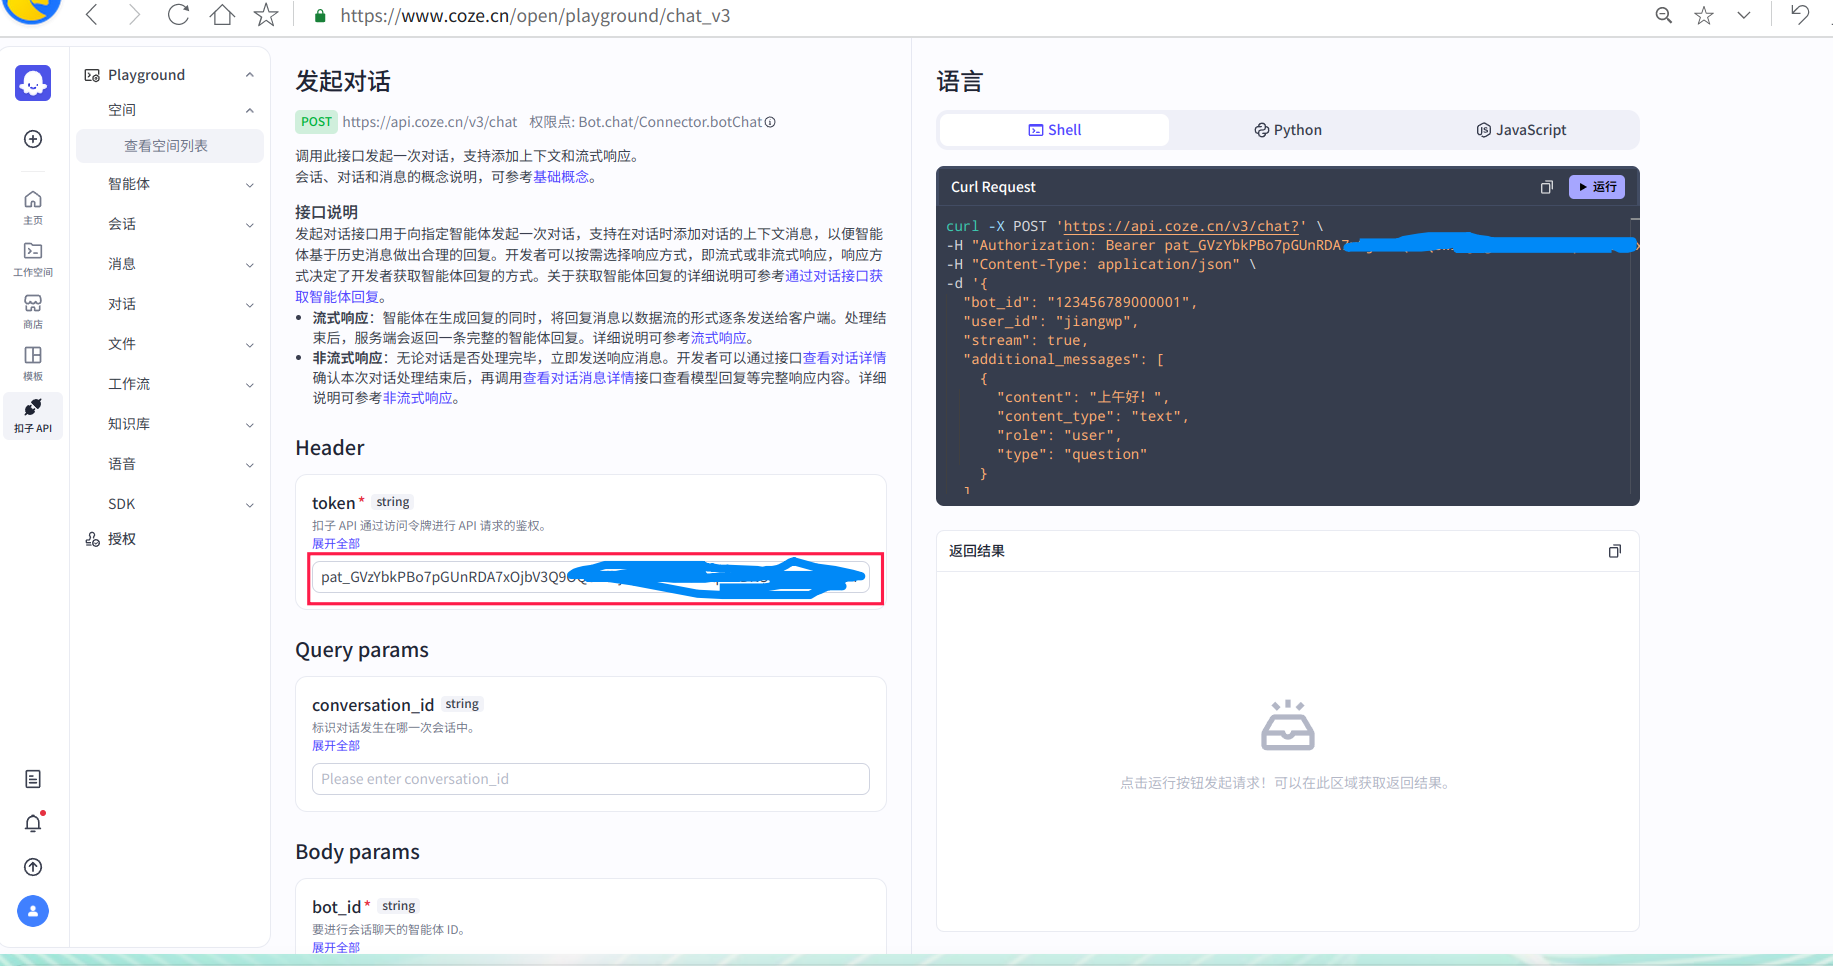Image resolution: width=1833 pixels, height=966 pixels.
Task: Click the Coze logo icon in sidebar
Action: tap(33, 83)
